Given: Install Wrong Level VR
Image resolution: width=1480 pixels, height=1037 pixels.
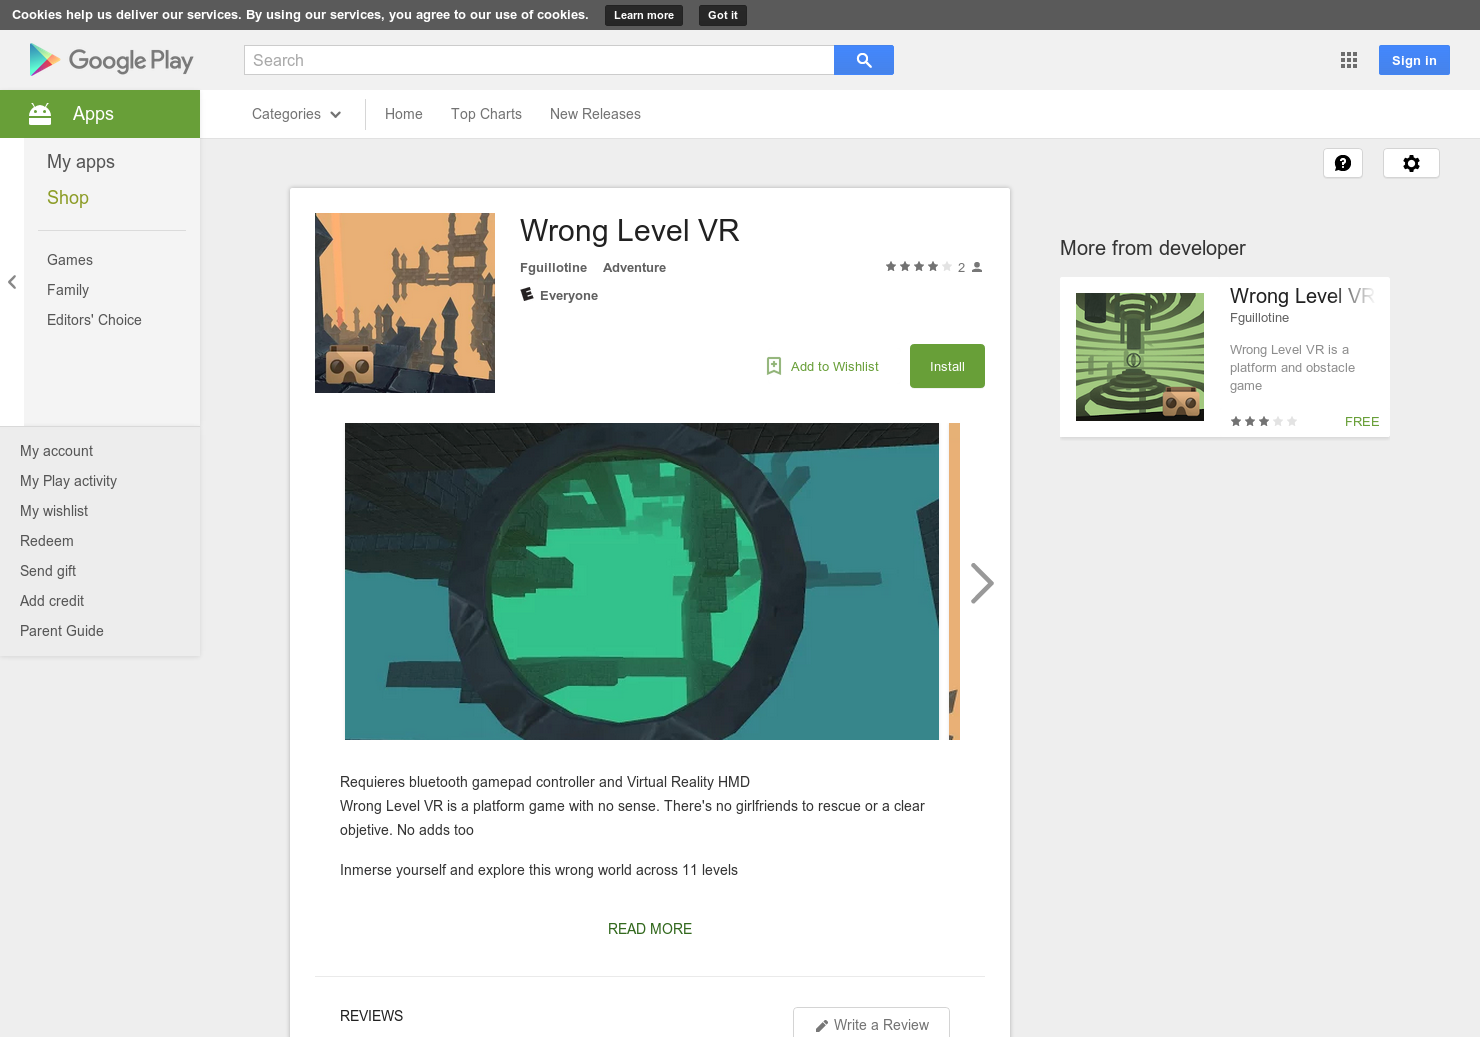Looking at the screenshot, I should pyautogui.click(x=946, y=366).
